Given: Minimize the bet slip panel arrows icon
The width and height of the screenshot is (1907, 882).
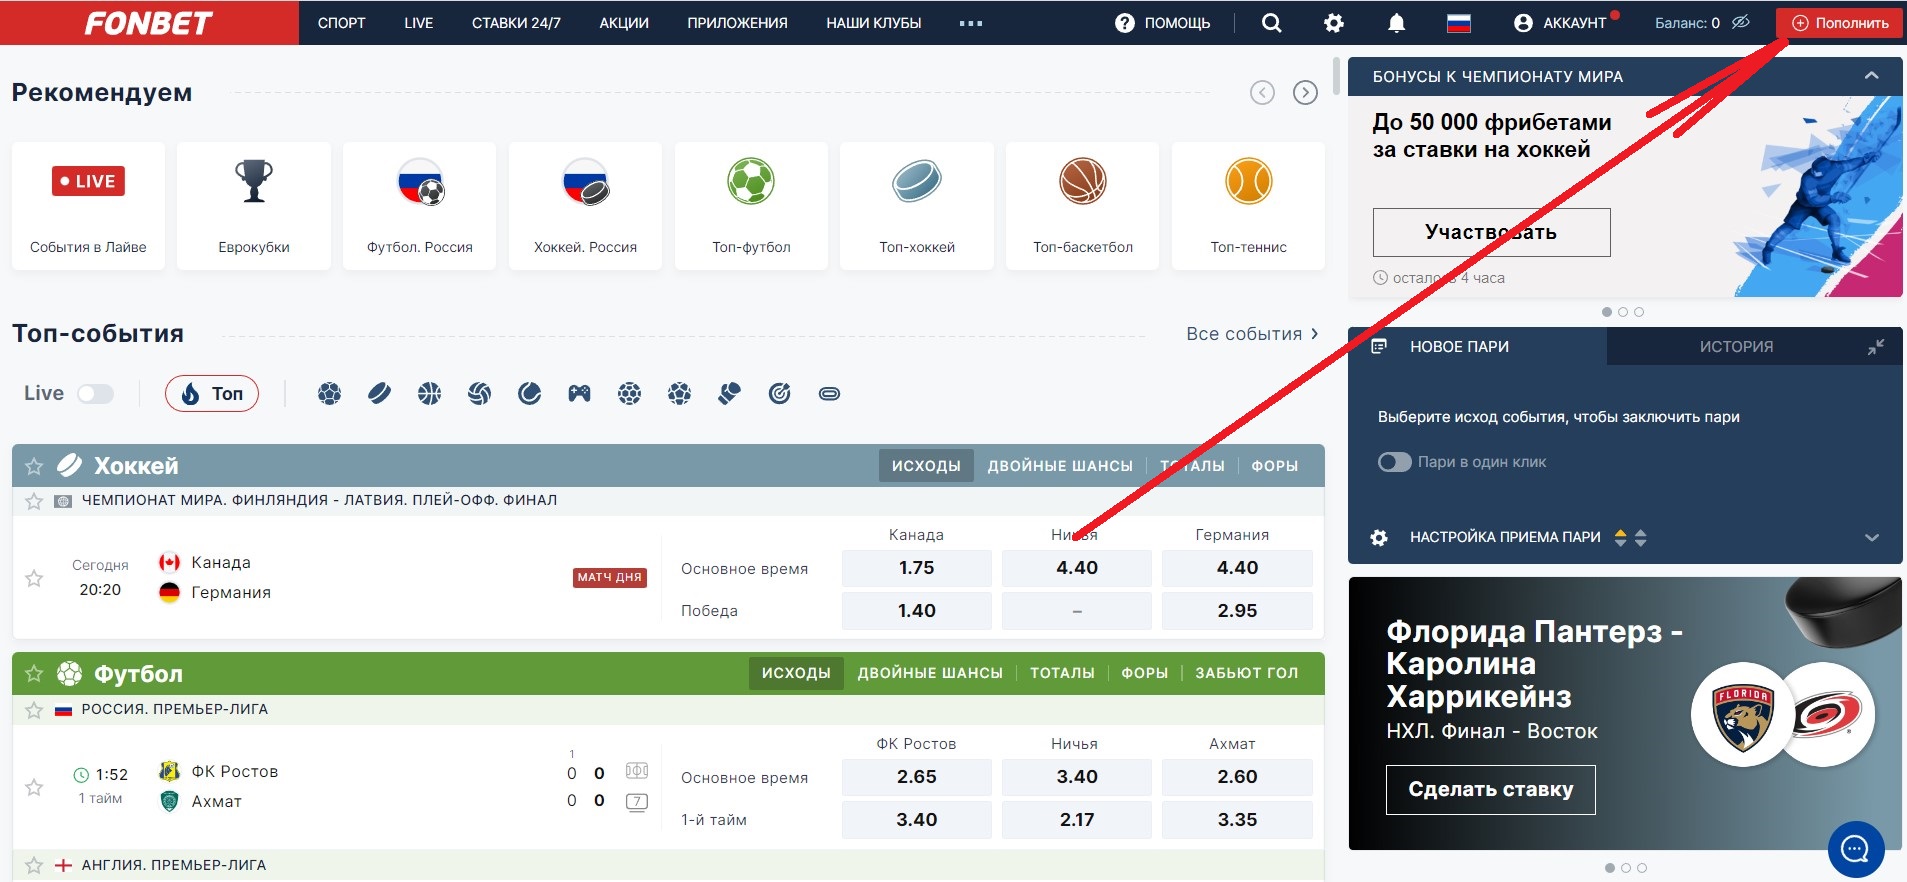Looking at the screenshot, I should coord(1876,347).
